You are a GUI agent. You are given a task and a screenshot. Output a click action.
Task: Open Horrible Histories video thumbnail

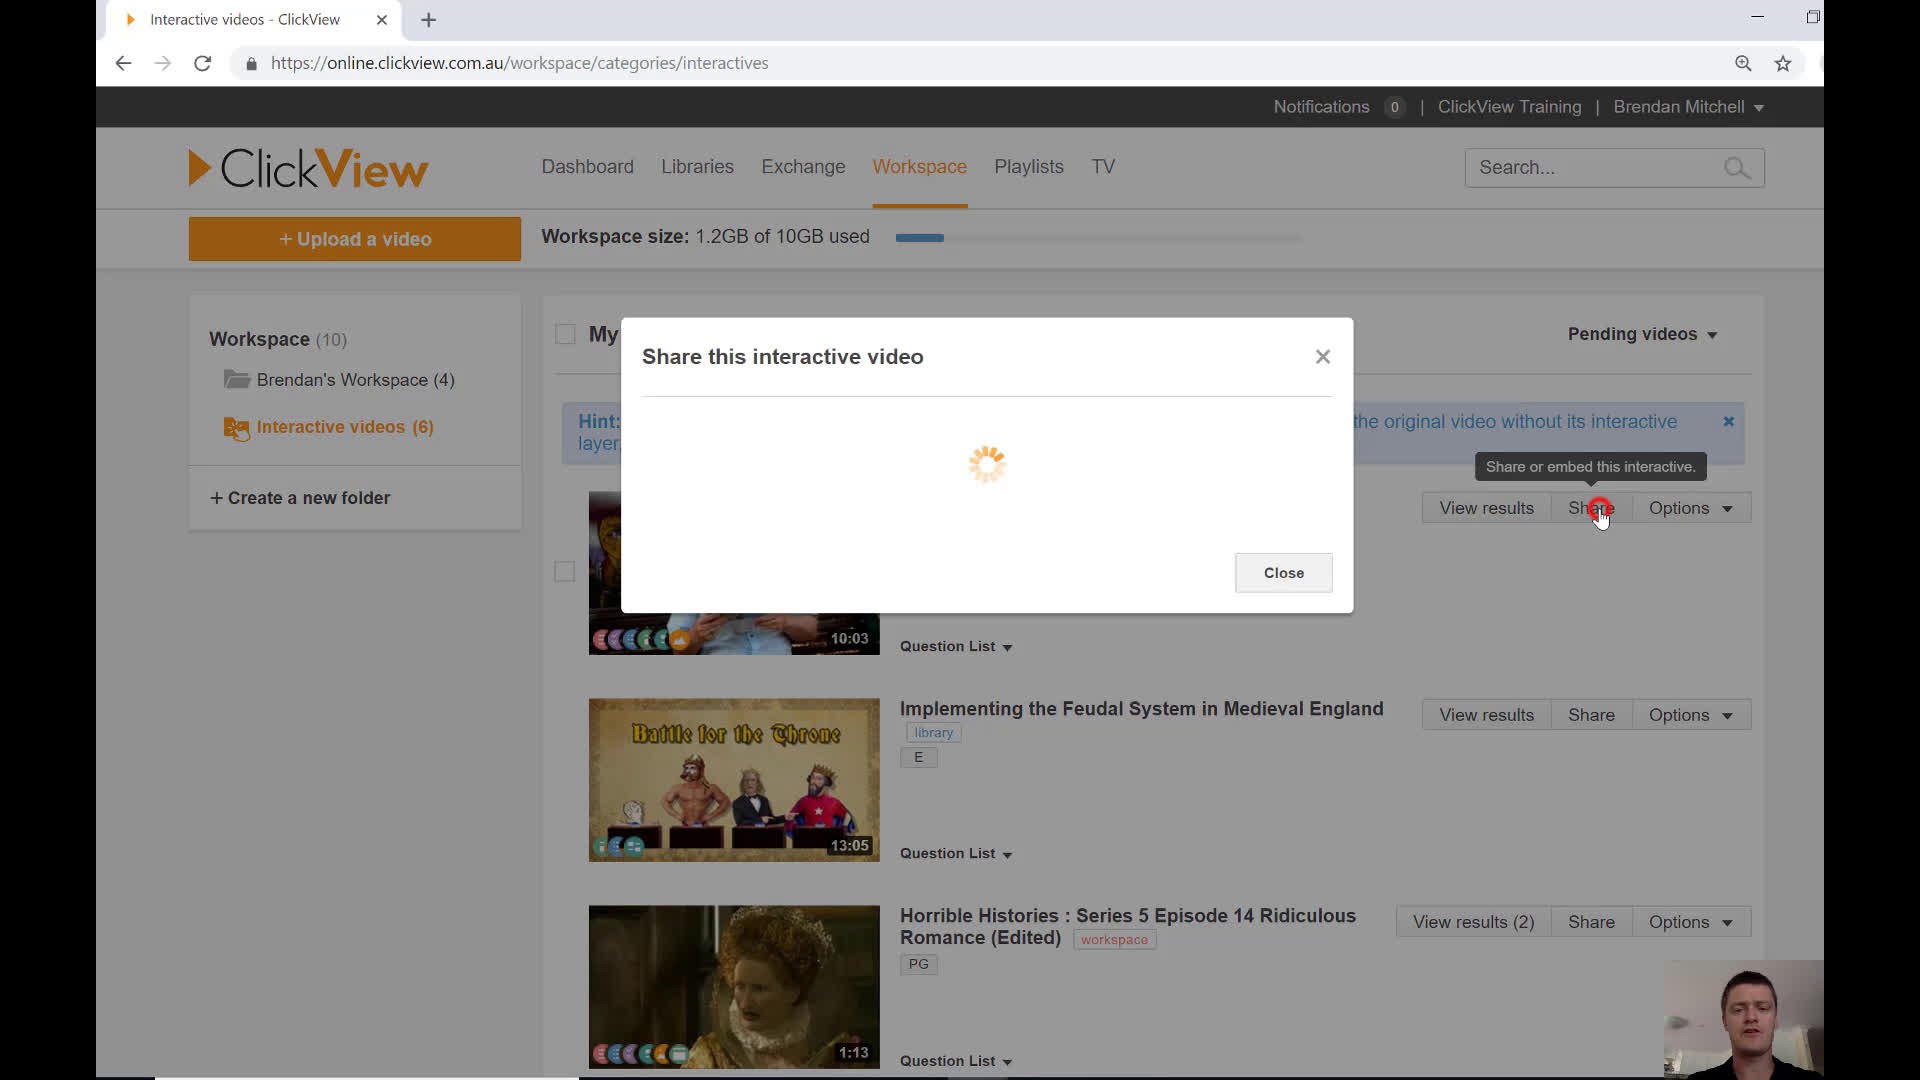coord(734,987)
